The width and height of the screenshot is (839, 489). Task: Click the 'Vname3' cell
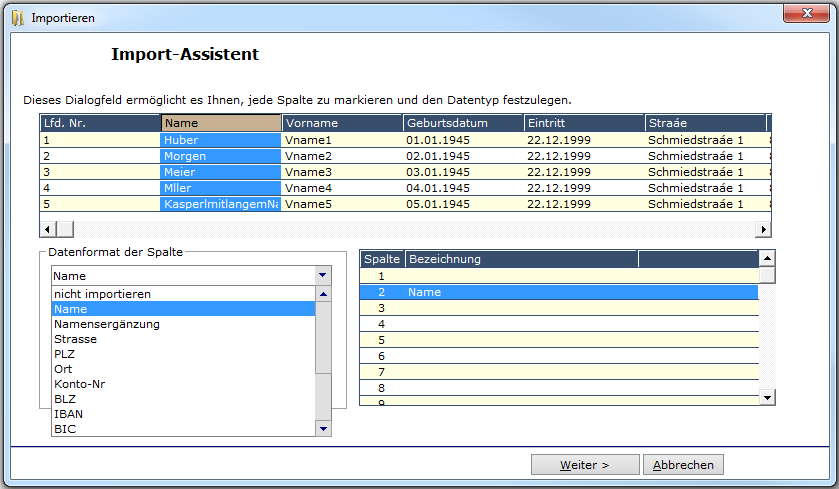click(x=342, y=172)
